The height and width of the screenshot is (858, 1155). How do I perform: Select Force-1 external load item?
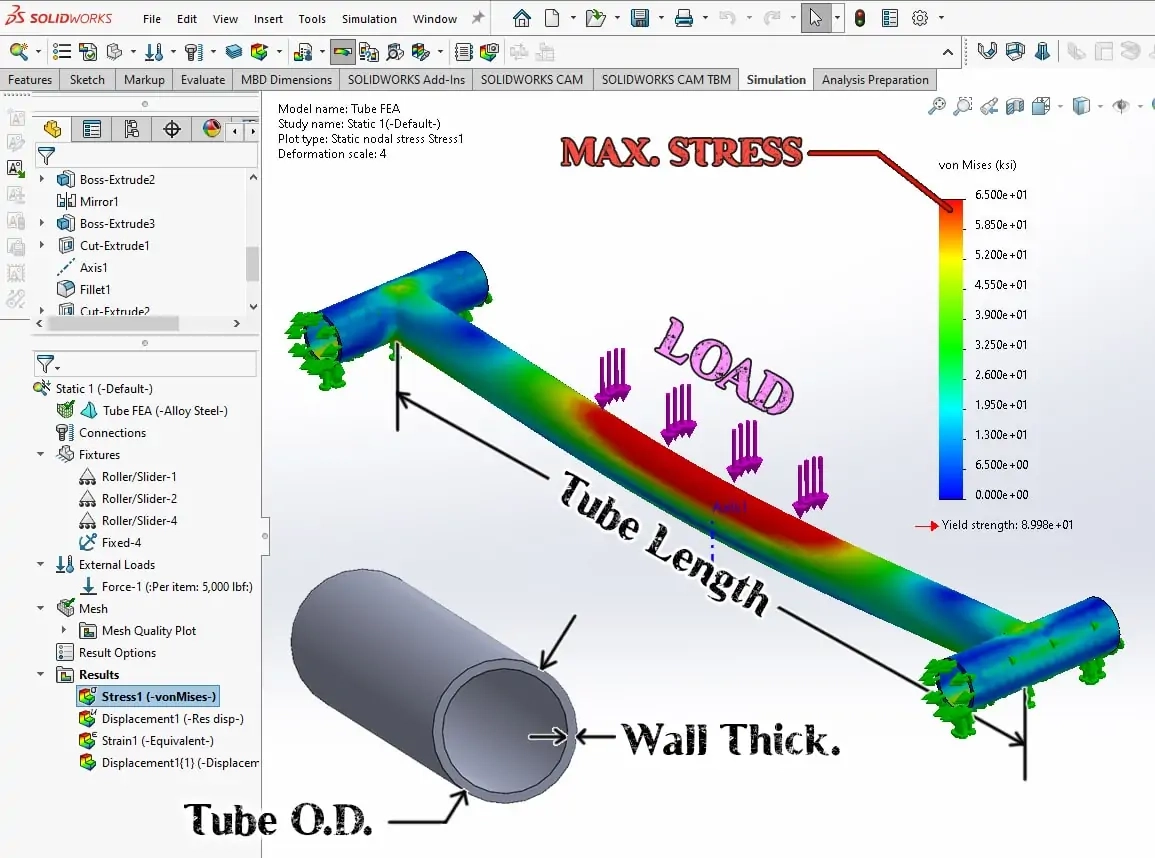(x=176, y=587)
